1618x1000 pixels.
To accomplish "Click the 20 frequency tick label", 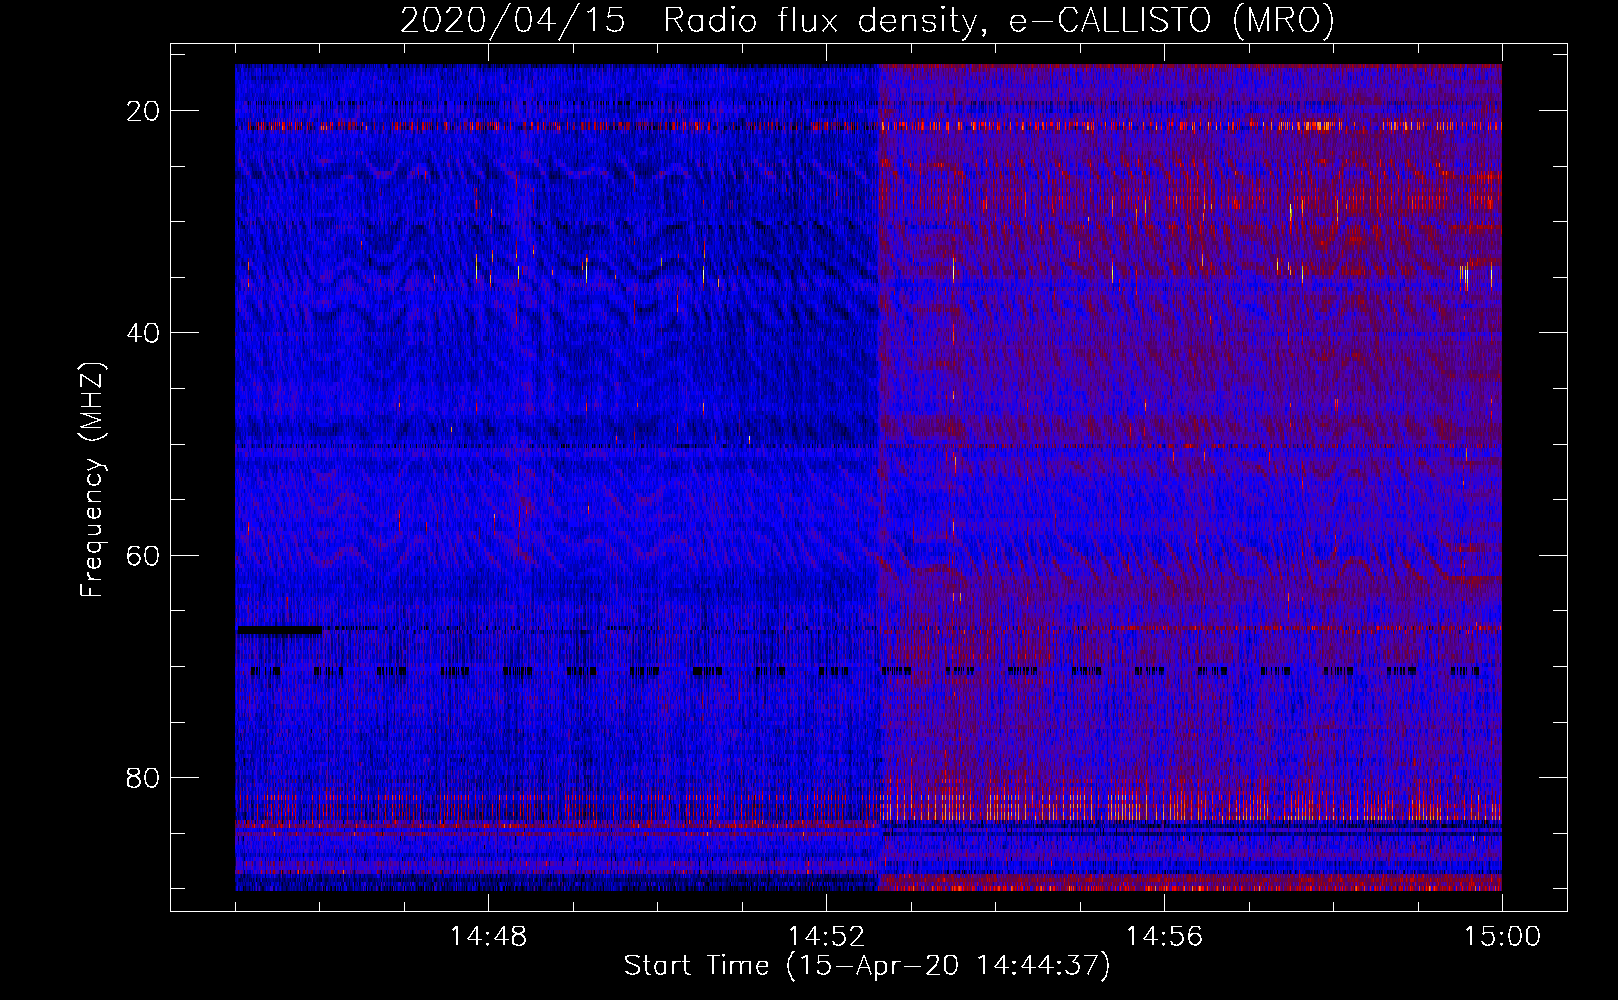I will [143, 111].
